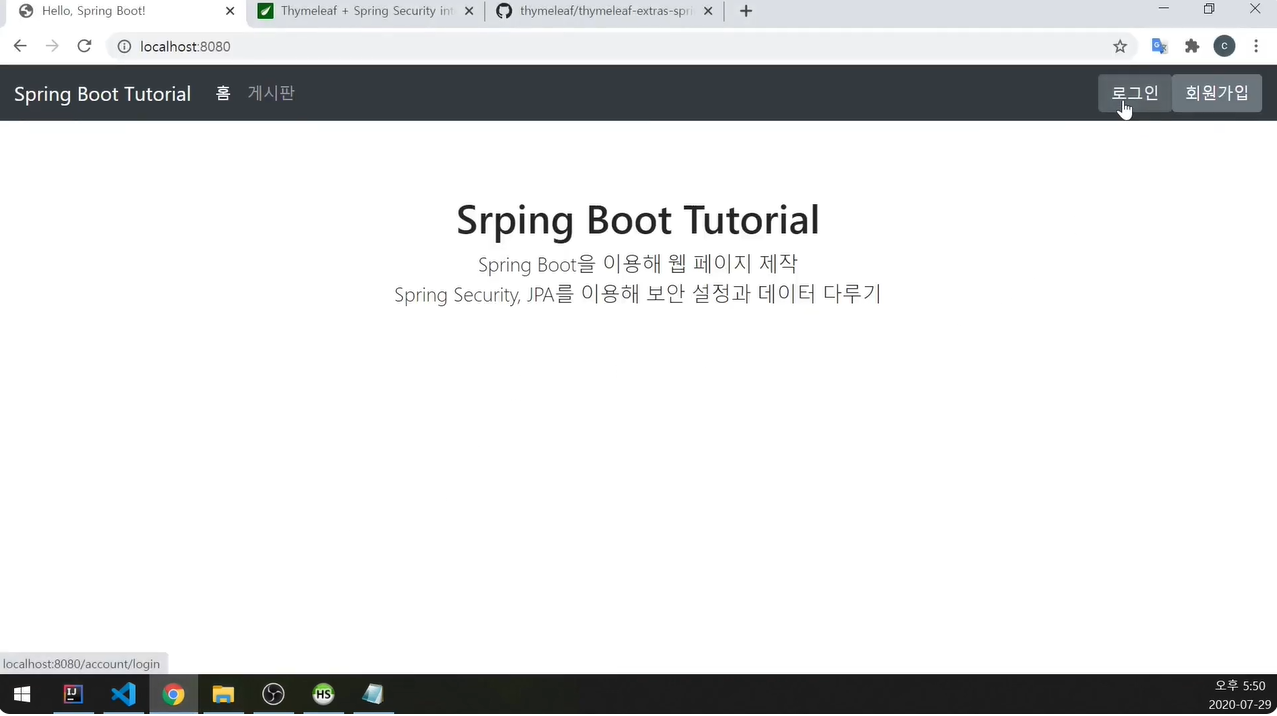Open Visual Studio Code from the taskbar
Screen dimensions: 1277x716
pyautogui.click(x=123, y=694)
